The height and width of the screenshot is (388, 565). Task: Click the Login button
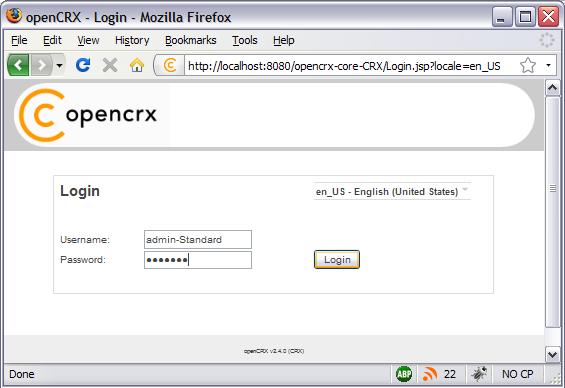(x=337, y=259)
